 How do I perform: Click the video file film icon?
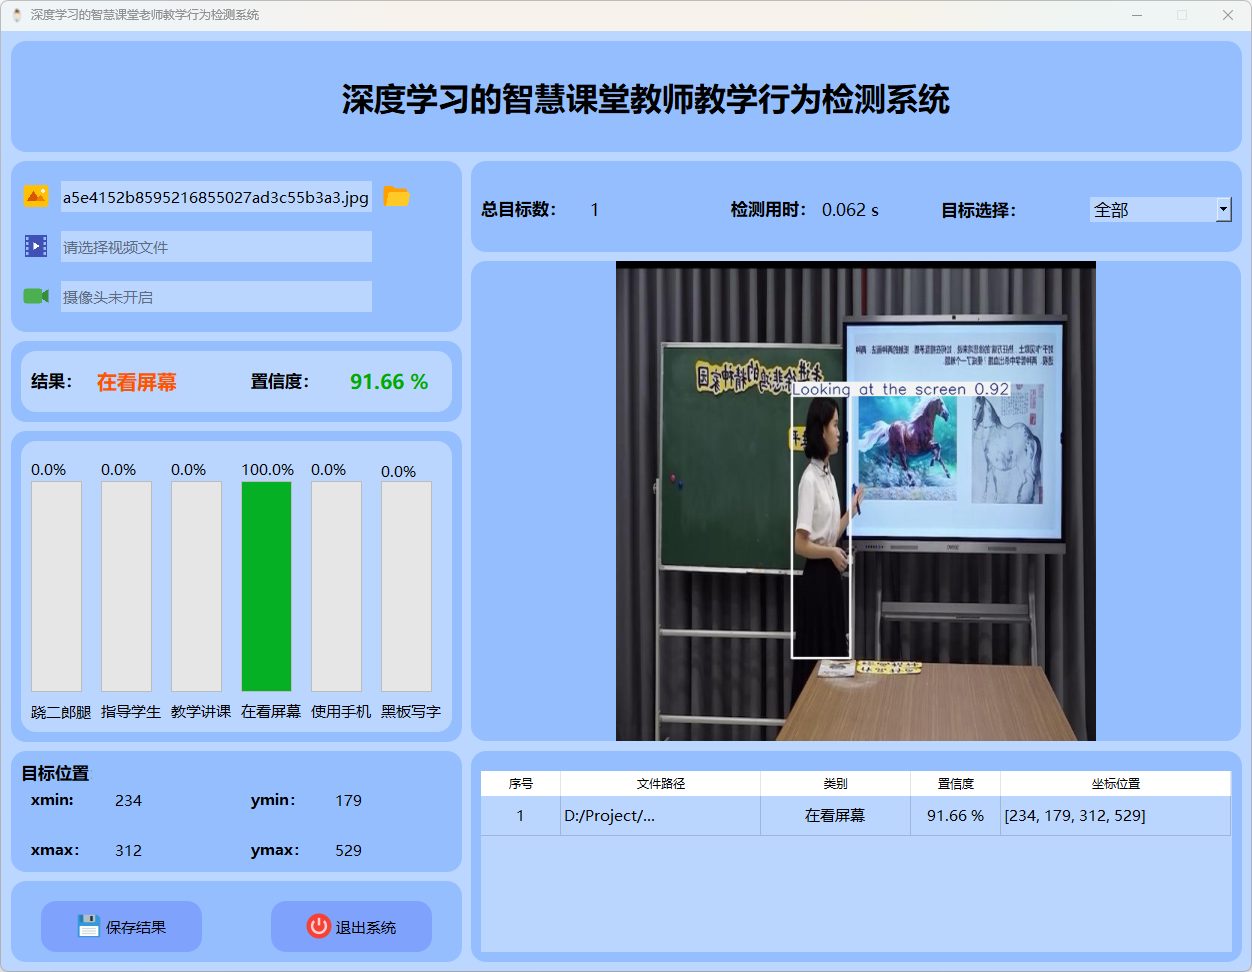(36, 246)
